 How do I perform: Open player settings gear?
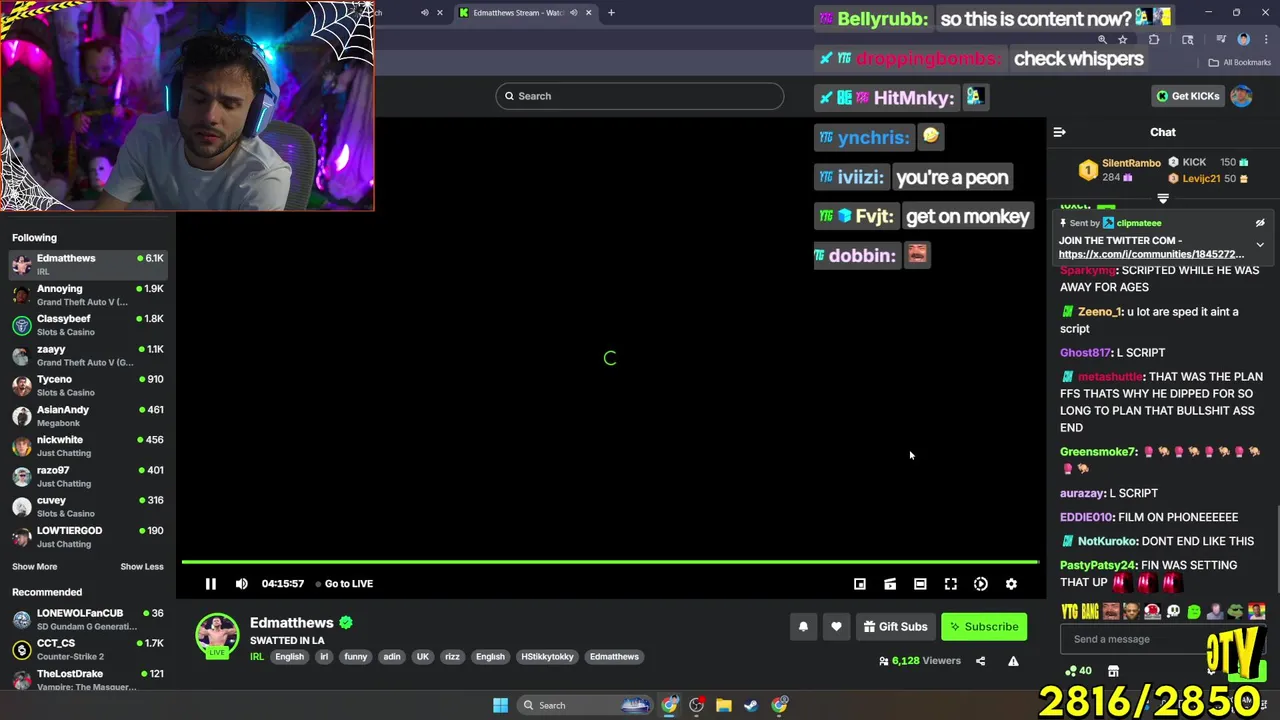[x=1011, y=584]
